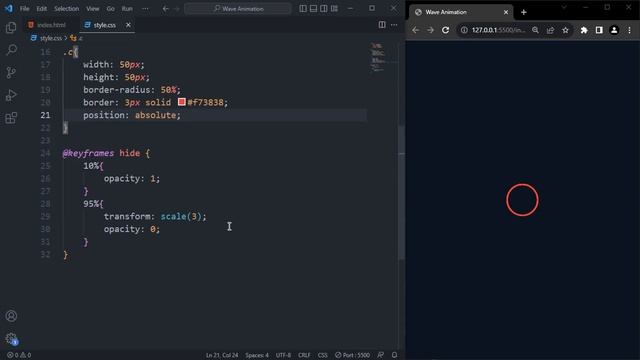The image size is (640, 360).
Task: Click the red circle on the page
Action: 522,200
